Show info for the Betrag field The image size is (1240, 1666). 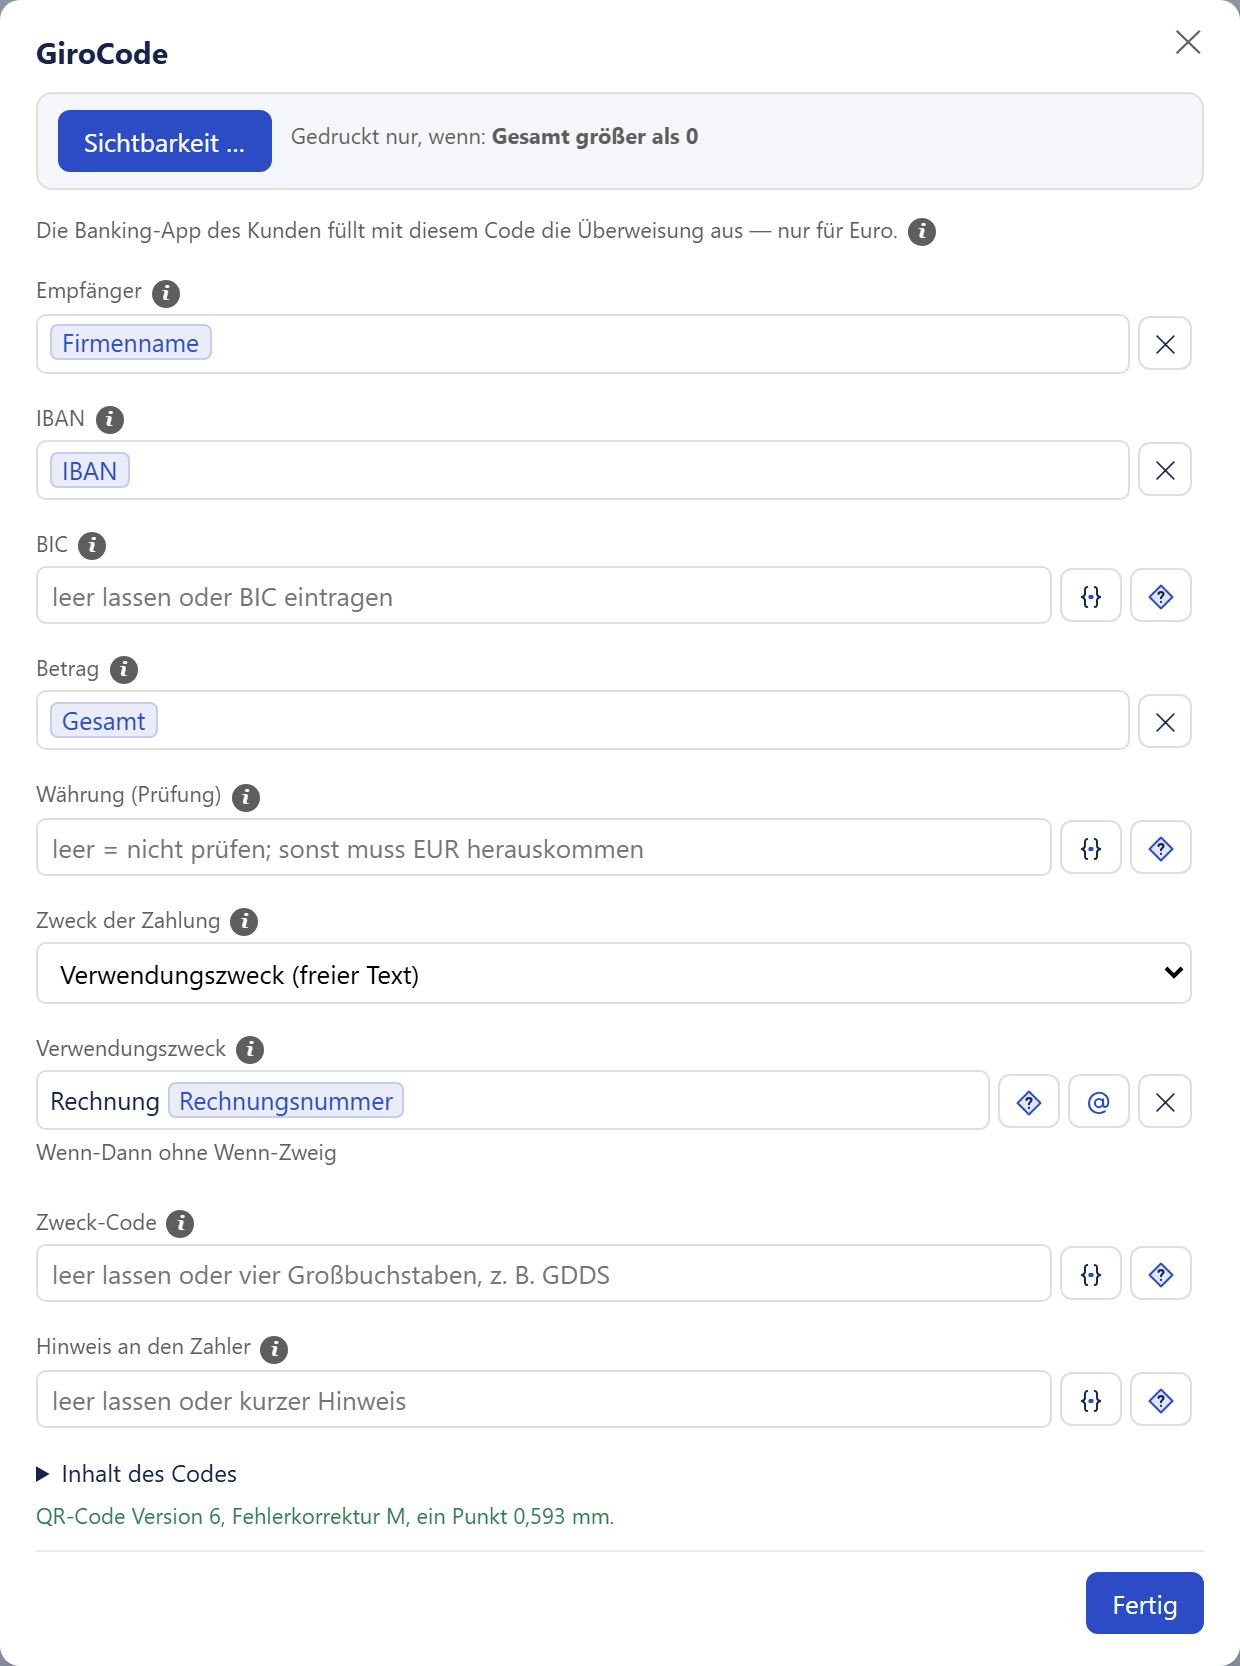[x=124, y=670]
